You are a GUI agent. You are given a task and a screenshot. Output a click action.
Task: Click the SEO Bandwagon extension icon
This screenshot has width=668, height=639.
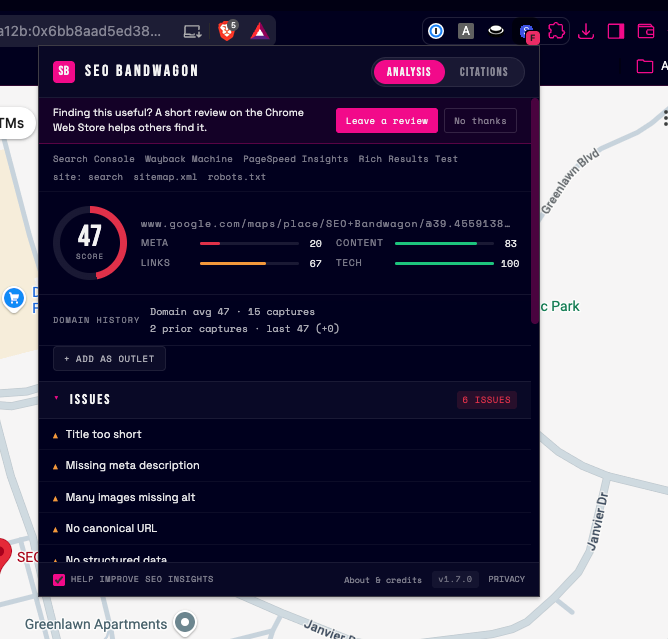(529, 33)
